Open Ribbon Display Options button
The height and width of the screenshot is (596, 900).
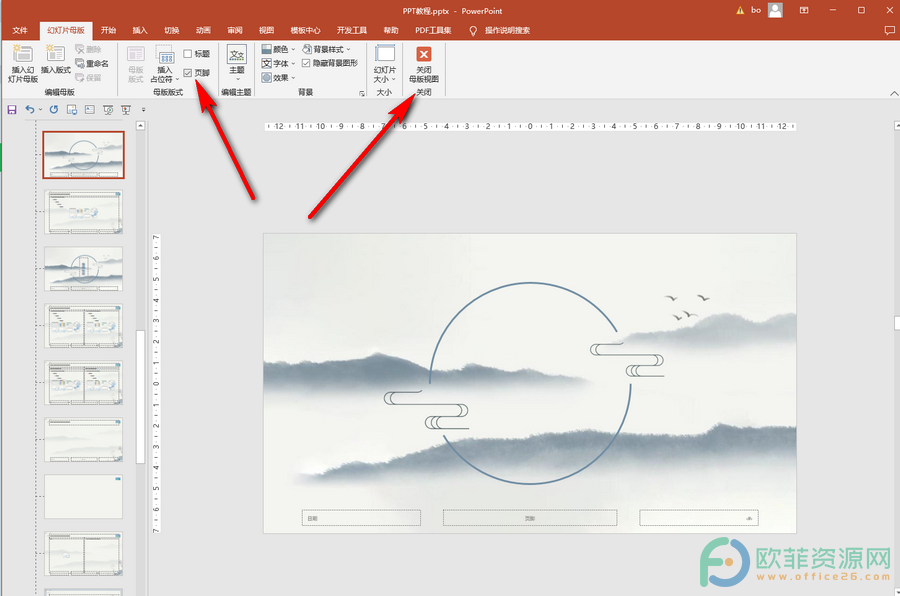click(804, 10)
